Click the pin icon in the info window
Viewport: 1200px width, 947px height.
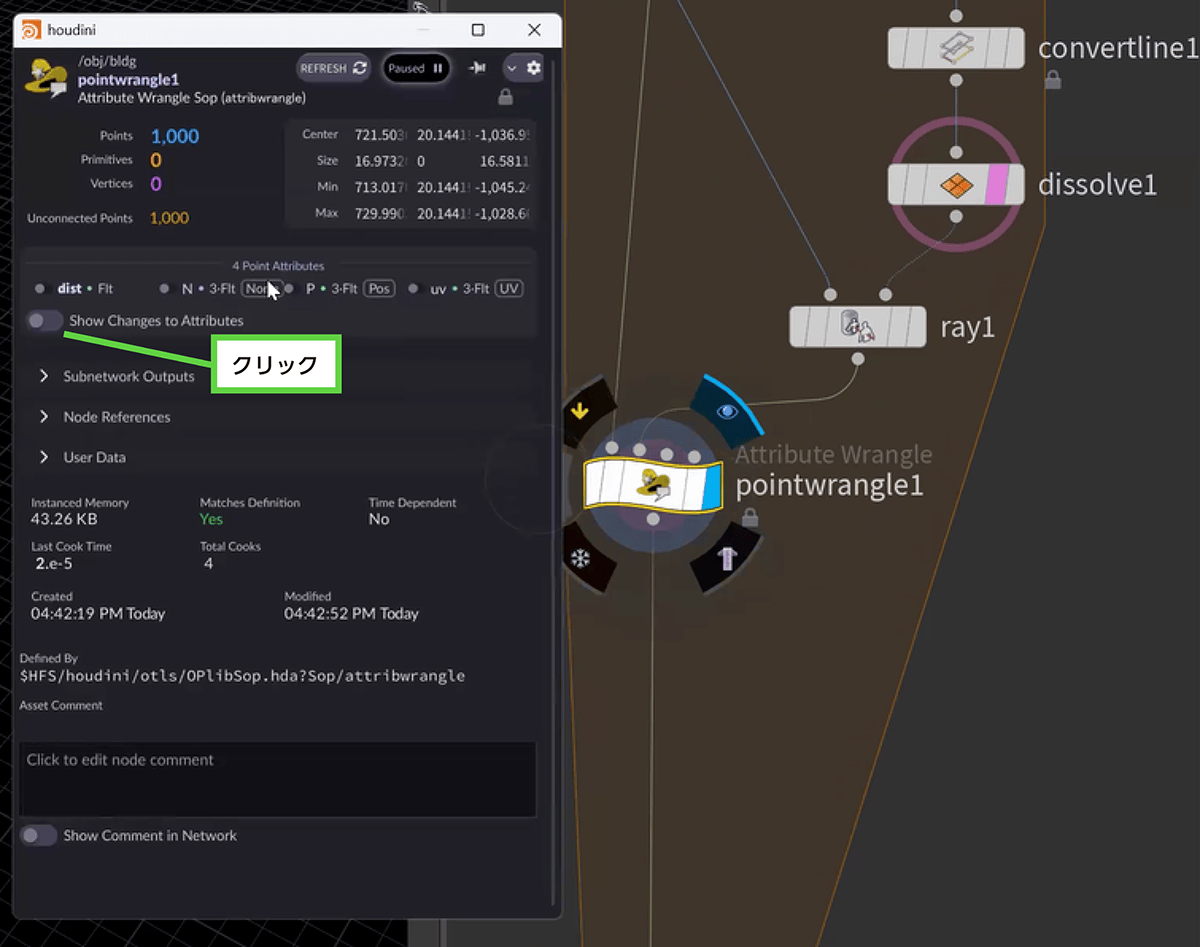click(x=477, y=68)
